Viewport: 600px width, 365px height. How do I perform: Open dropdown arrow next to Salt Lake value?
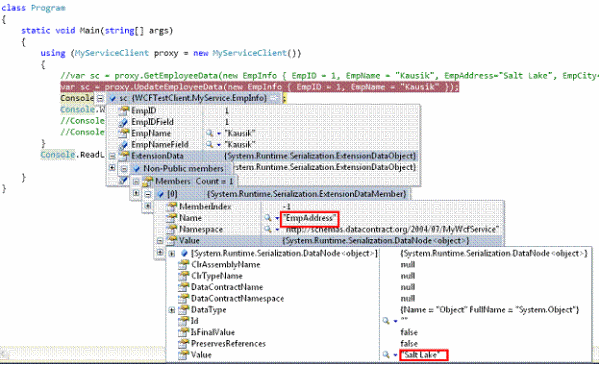click(x=395, y=355)
